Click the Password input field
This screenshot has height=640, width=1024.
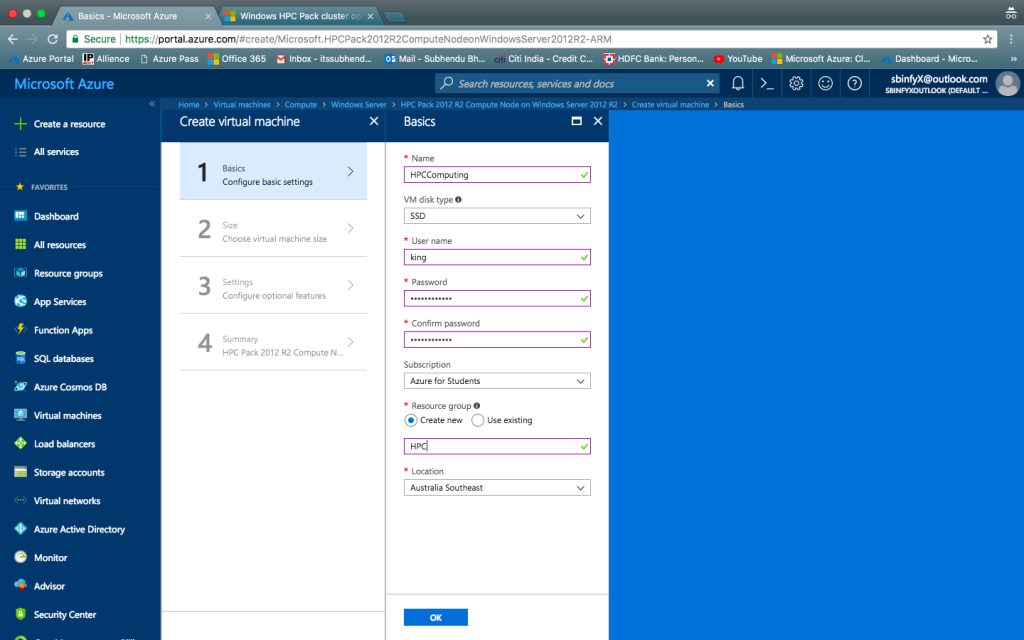point(497,298)
